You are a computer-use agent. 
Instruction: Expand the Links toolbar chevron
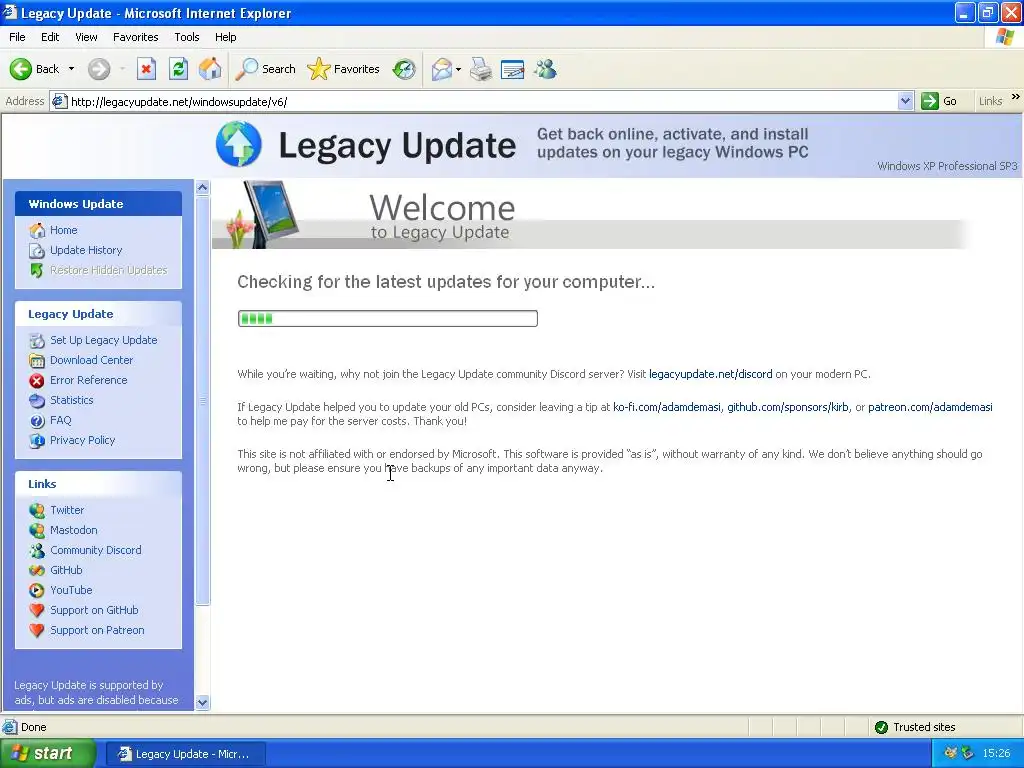[1016, 97]
